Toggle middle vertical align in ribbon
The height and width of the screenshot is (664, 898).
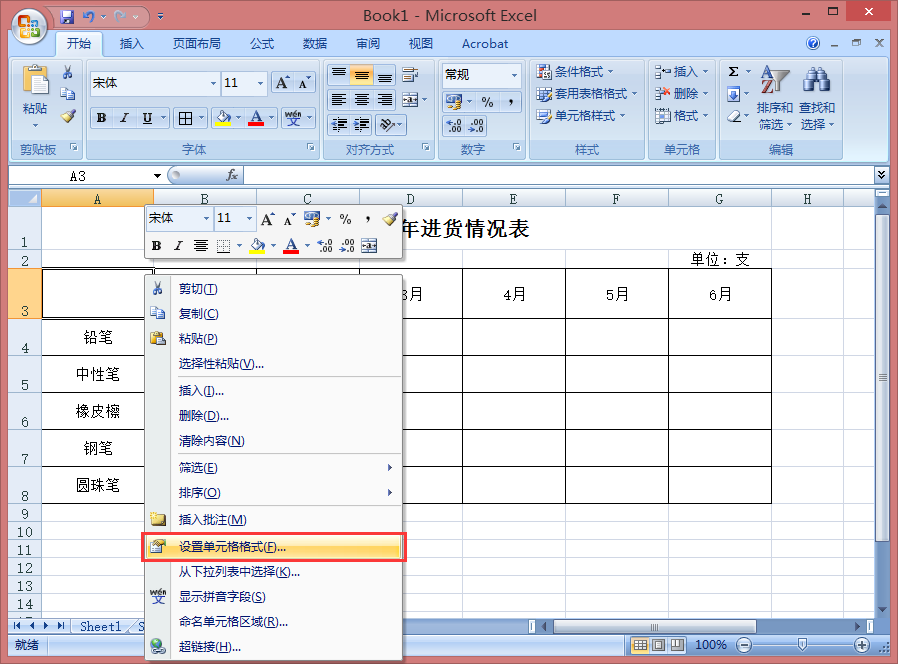362,75
